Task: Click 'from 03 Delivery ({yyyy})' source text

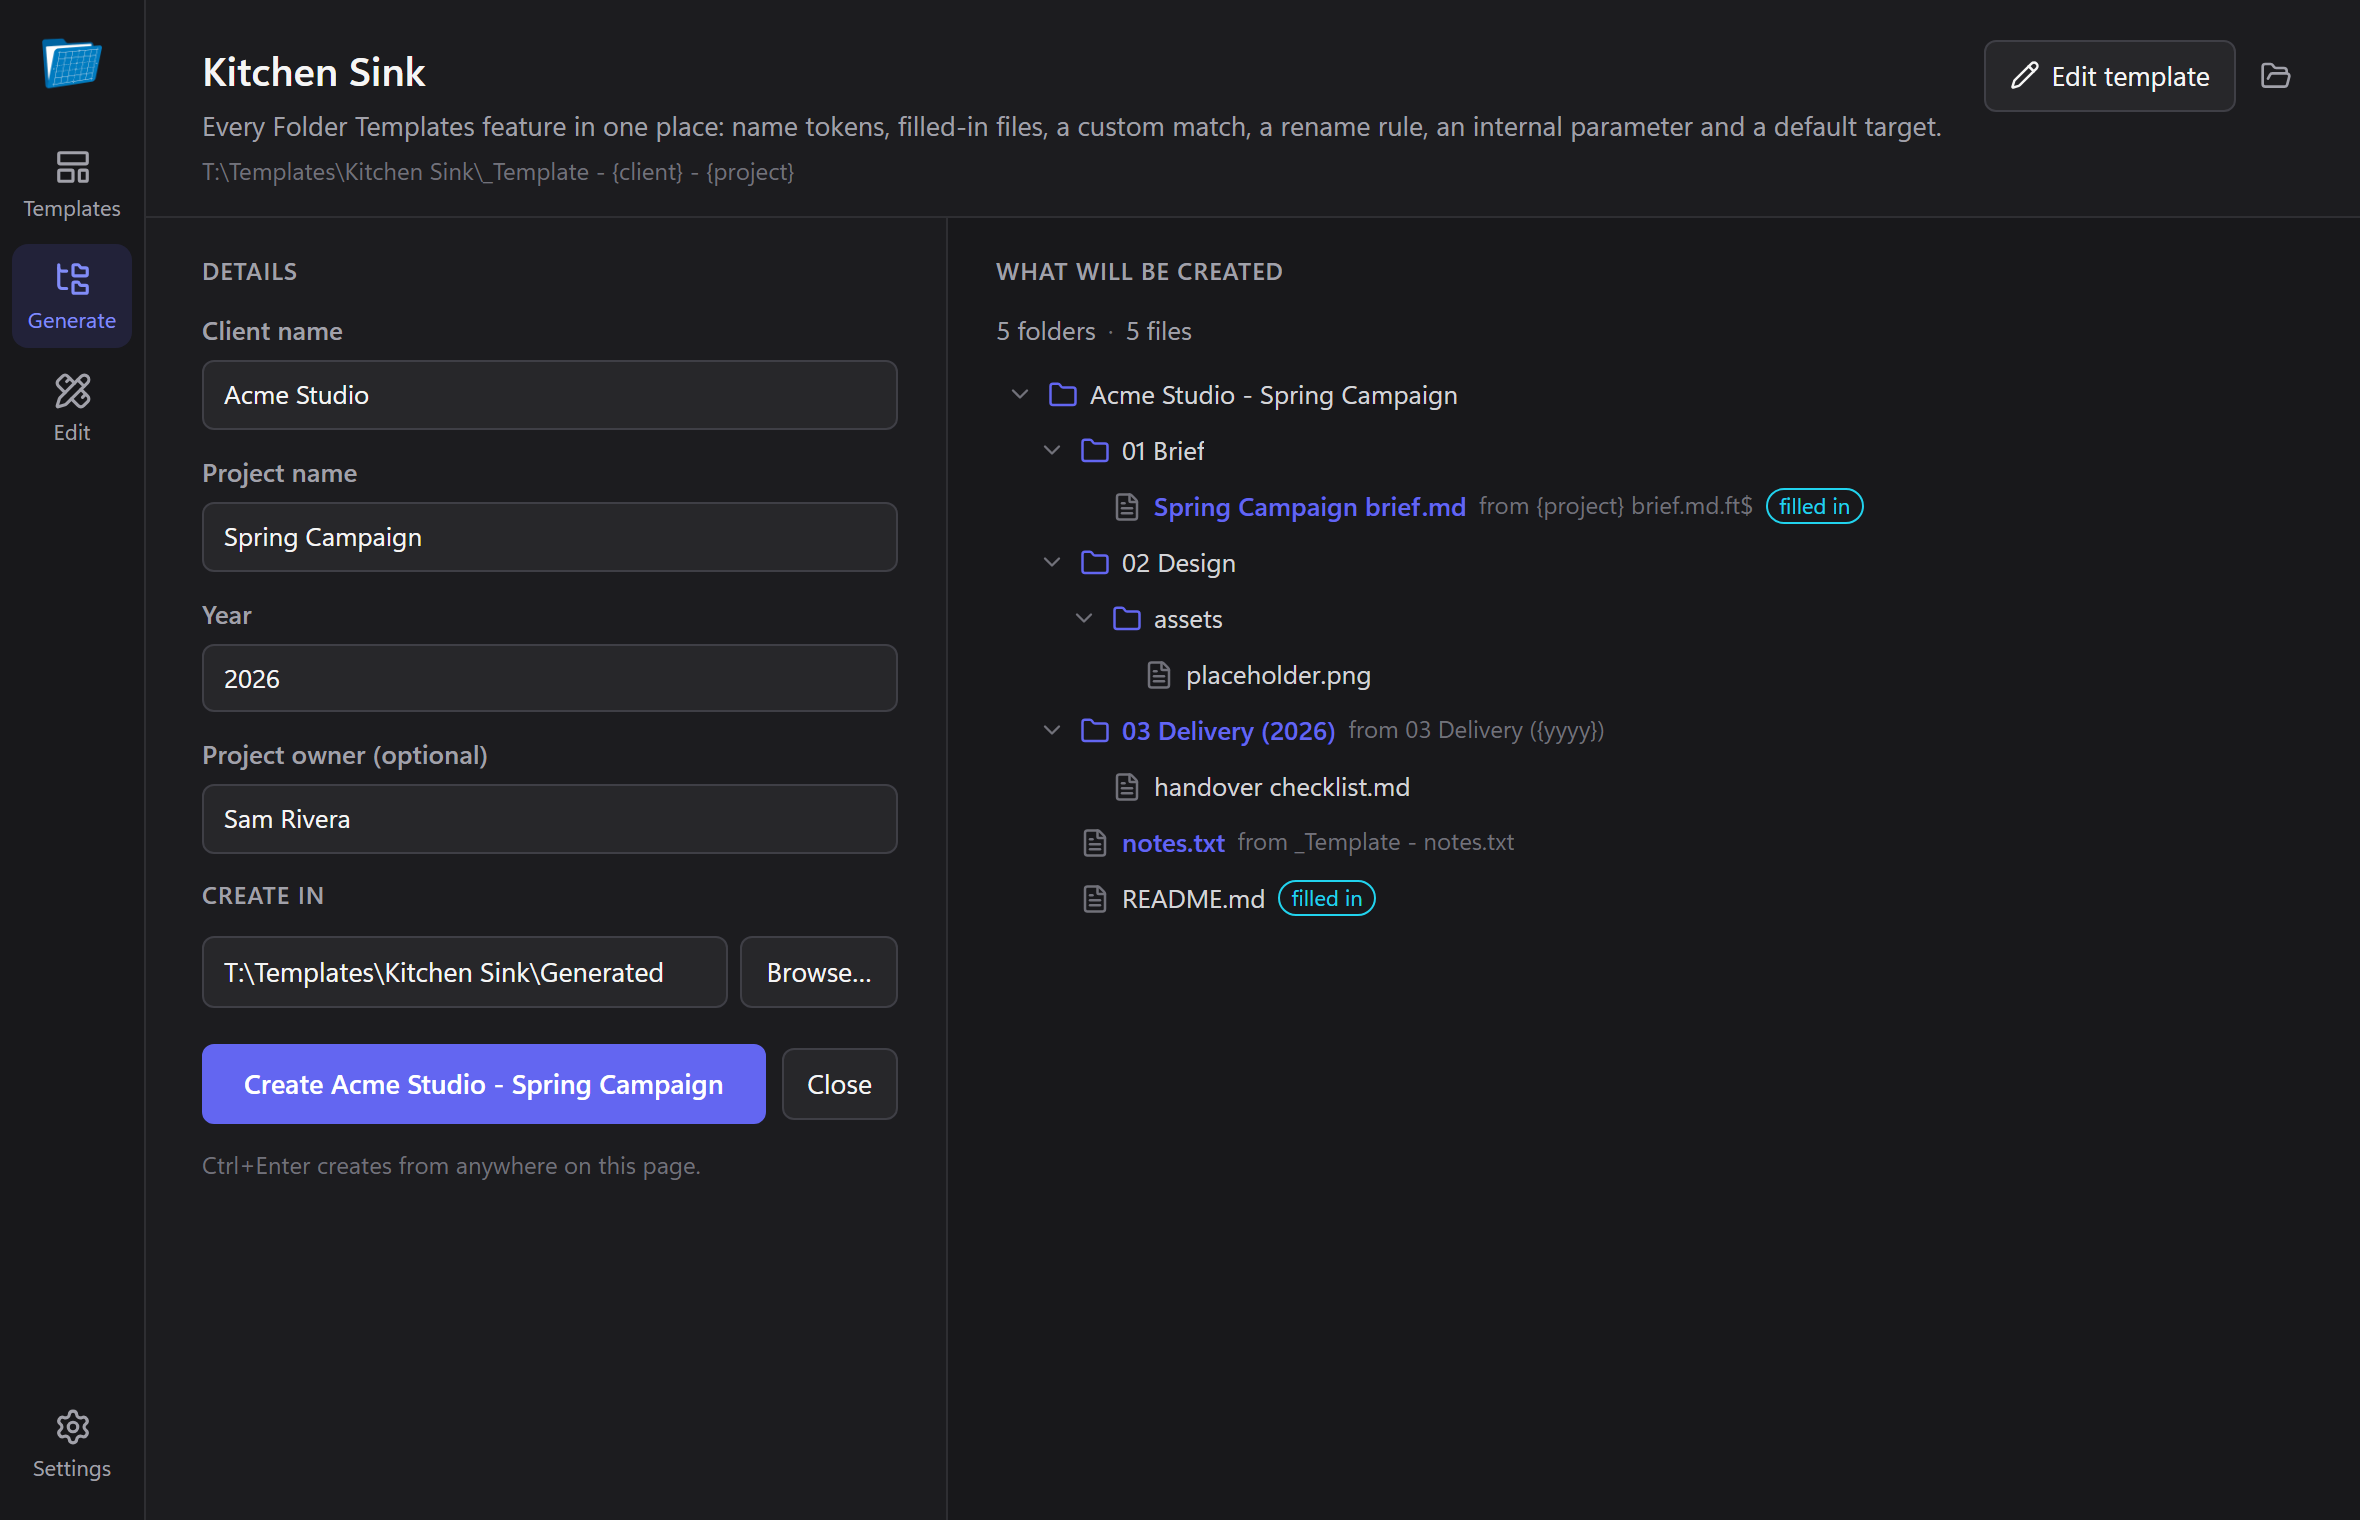Action: pos(1476,730)
